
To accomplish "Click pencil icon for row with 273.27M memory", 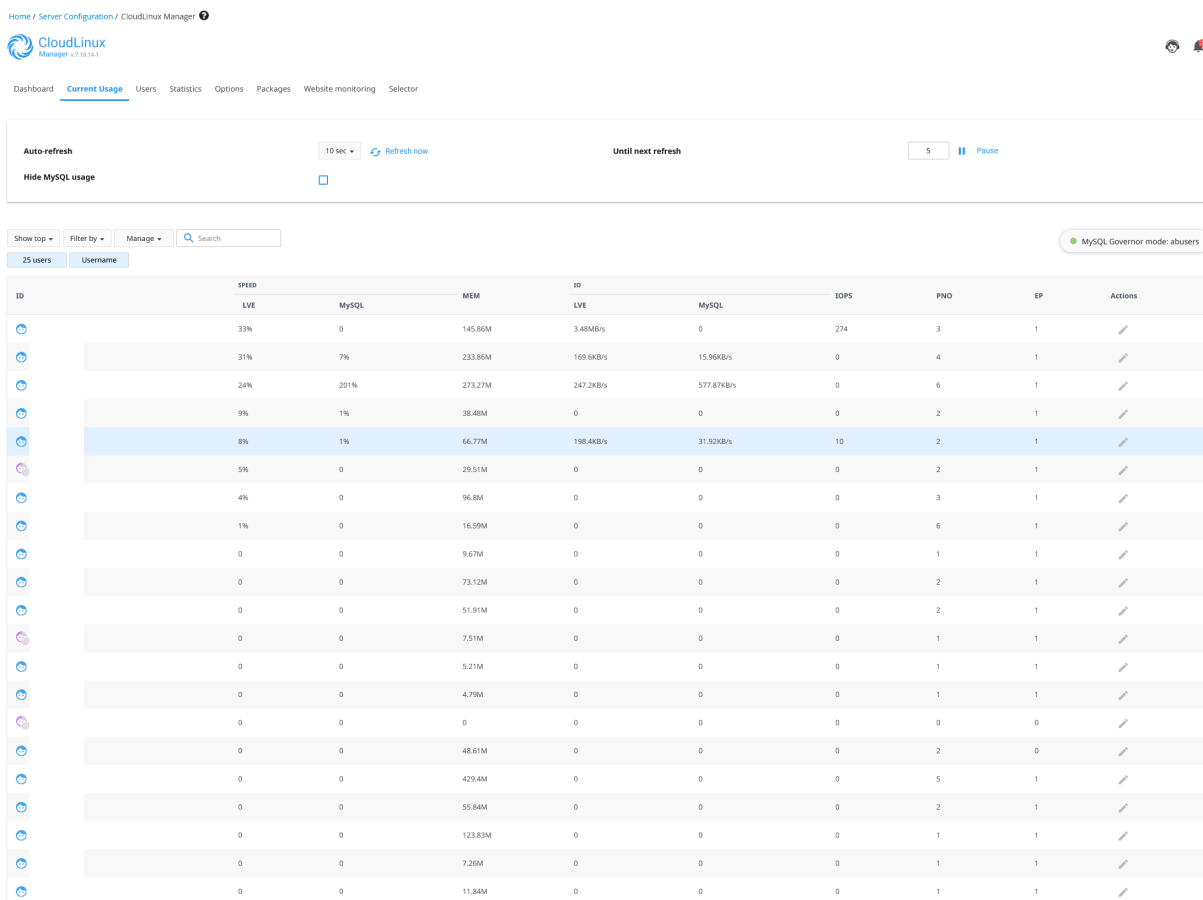I will coord(1123,386).
